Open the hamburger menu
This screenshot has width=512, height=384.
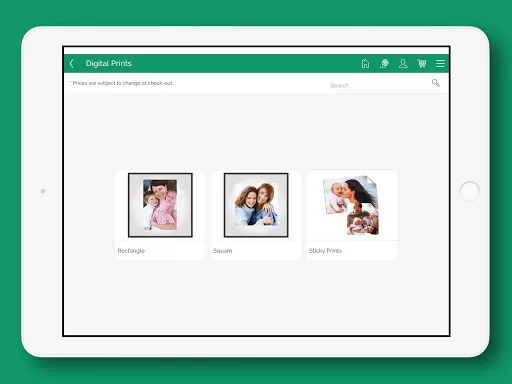pyautogui.click(x=440, y=63)
